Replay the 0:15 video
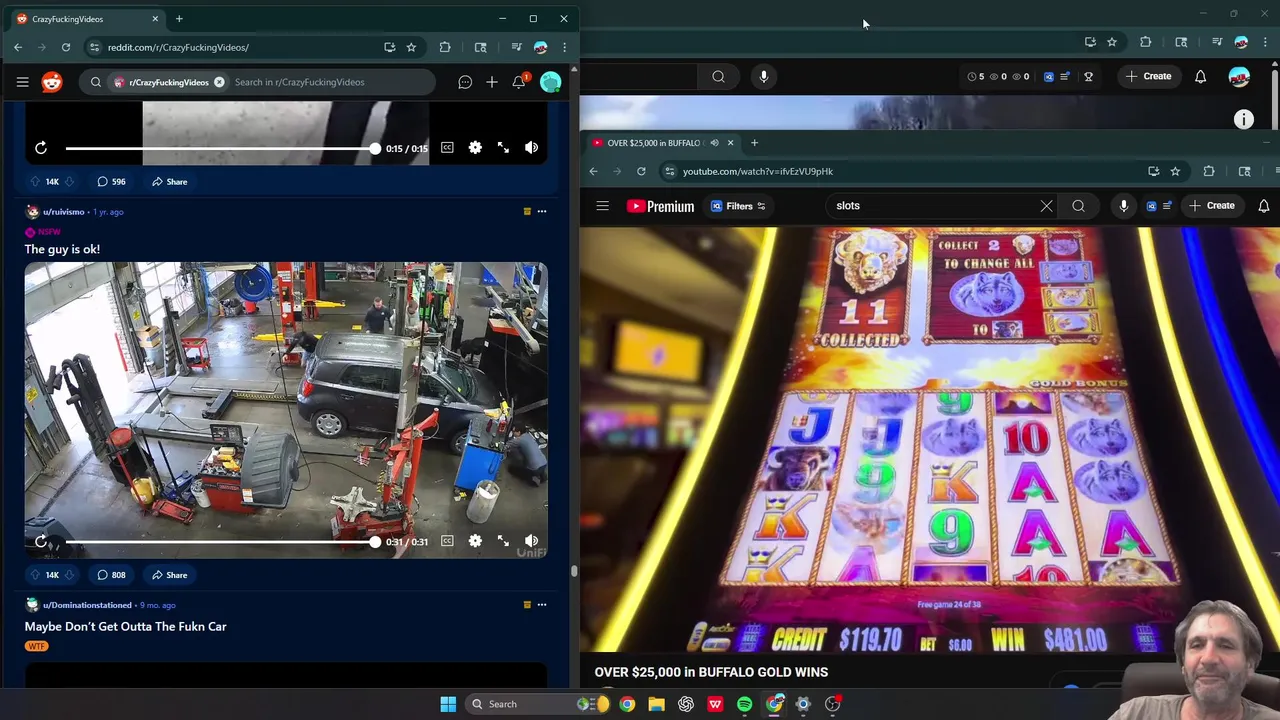This screenshot has width=1280, height=720. 41,148
